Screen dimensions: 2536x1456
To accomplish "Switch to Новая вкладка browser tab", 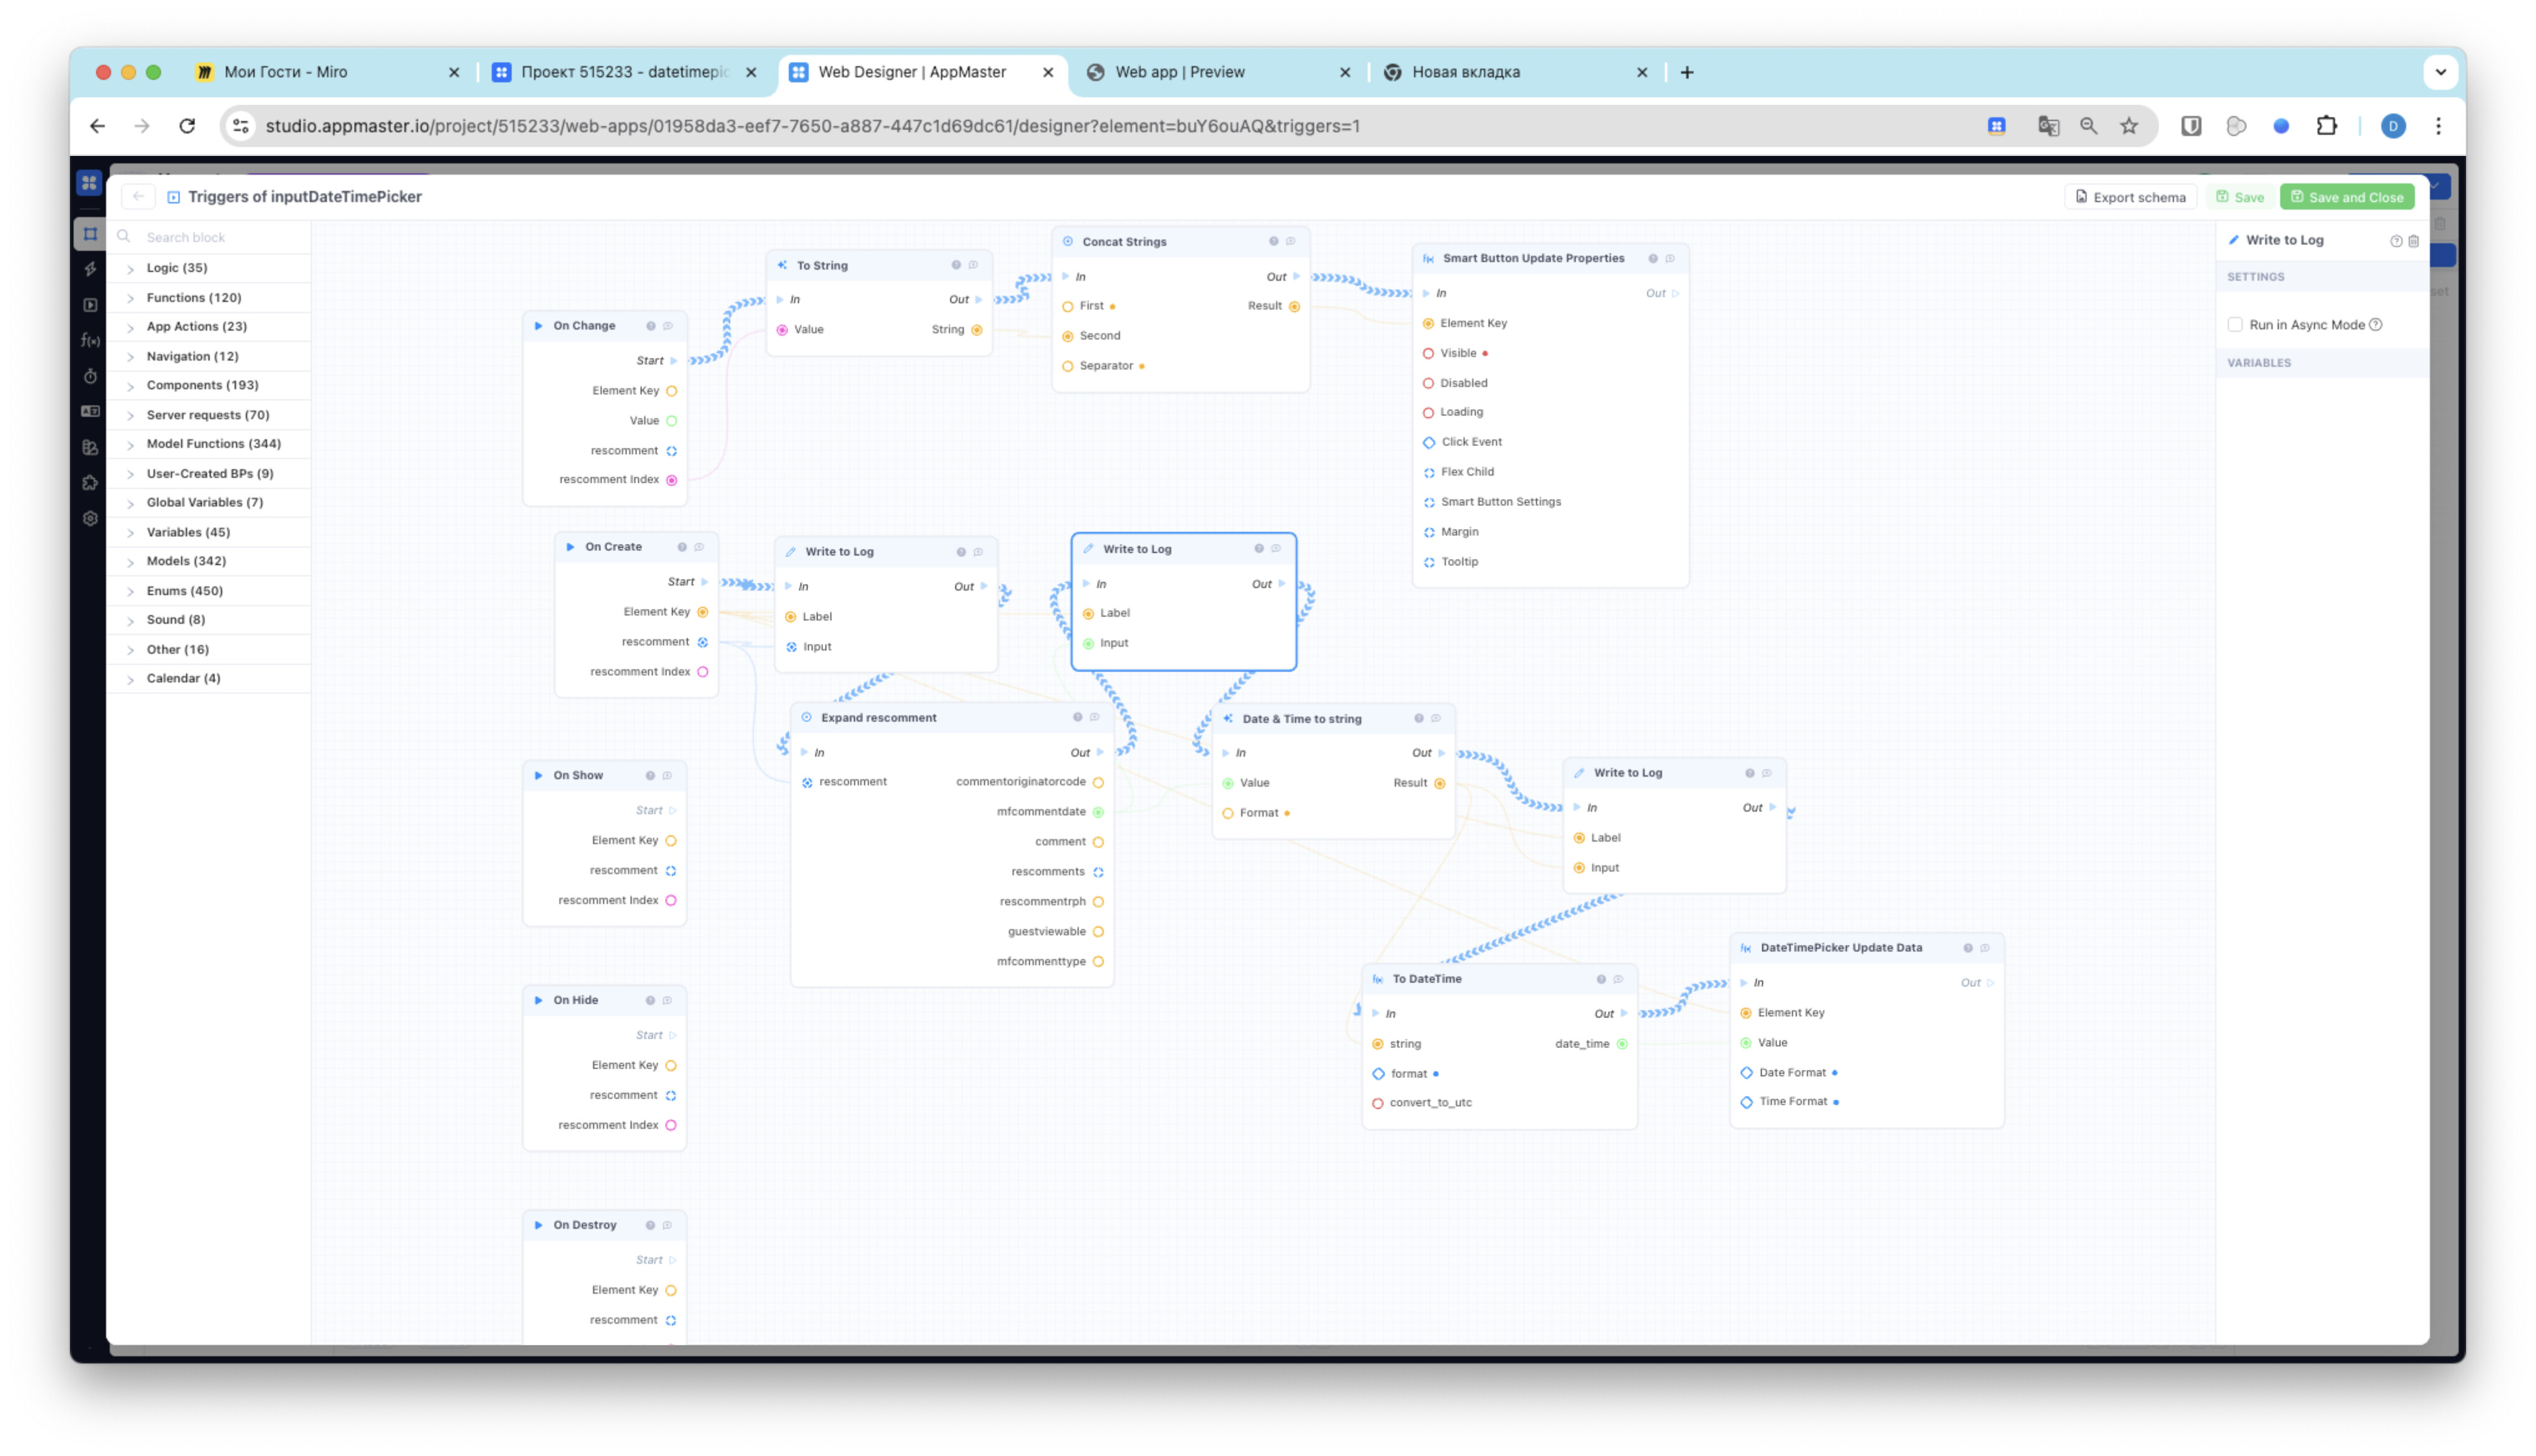I will [x=1515, y=72].
